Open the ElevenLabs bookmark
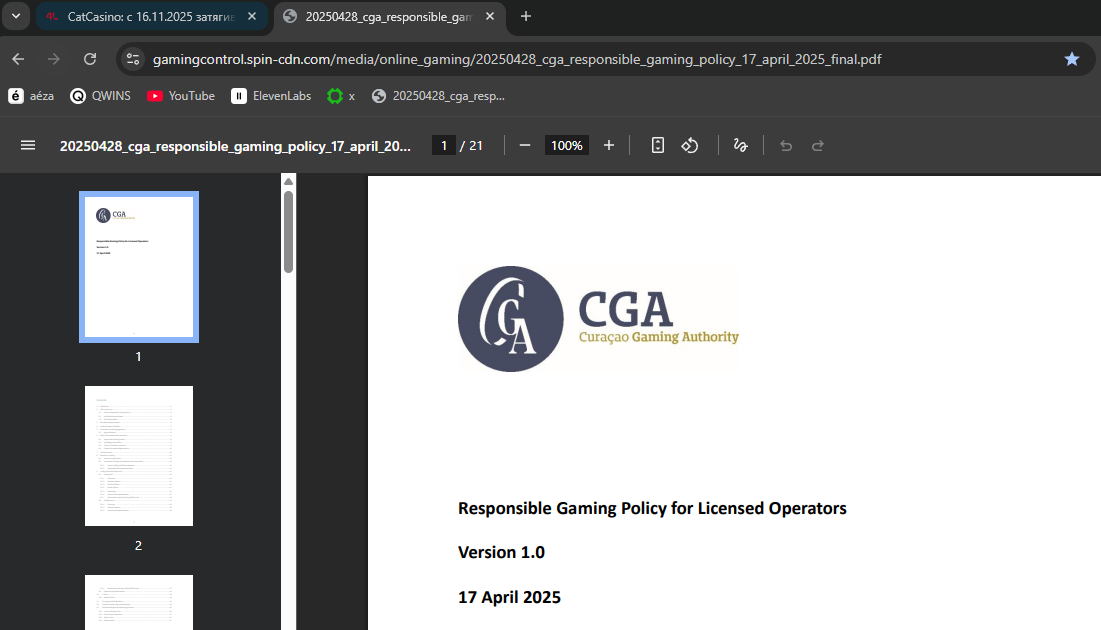This screenshot has height=630, width=1101. (271, 96)
